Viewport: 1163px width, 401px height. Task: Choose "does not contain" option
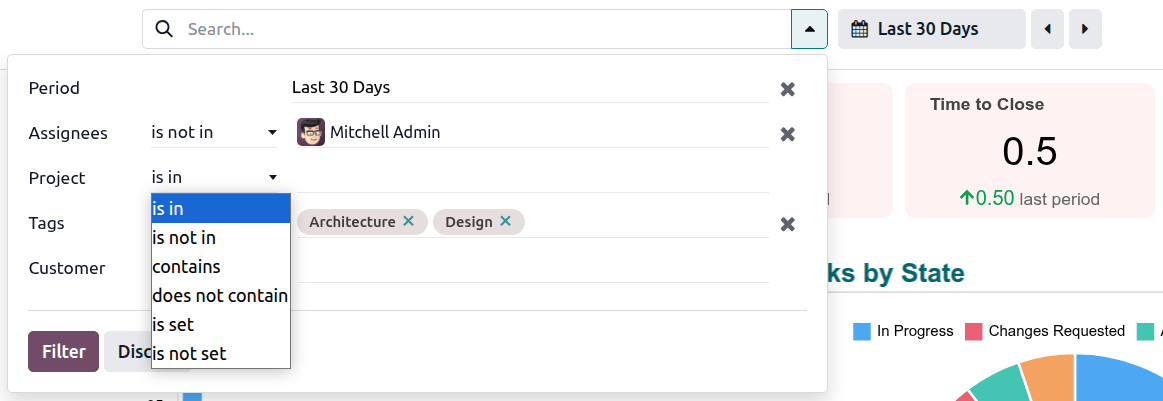[220, 296]
